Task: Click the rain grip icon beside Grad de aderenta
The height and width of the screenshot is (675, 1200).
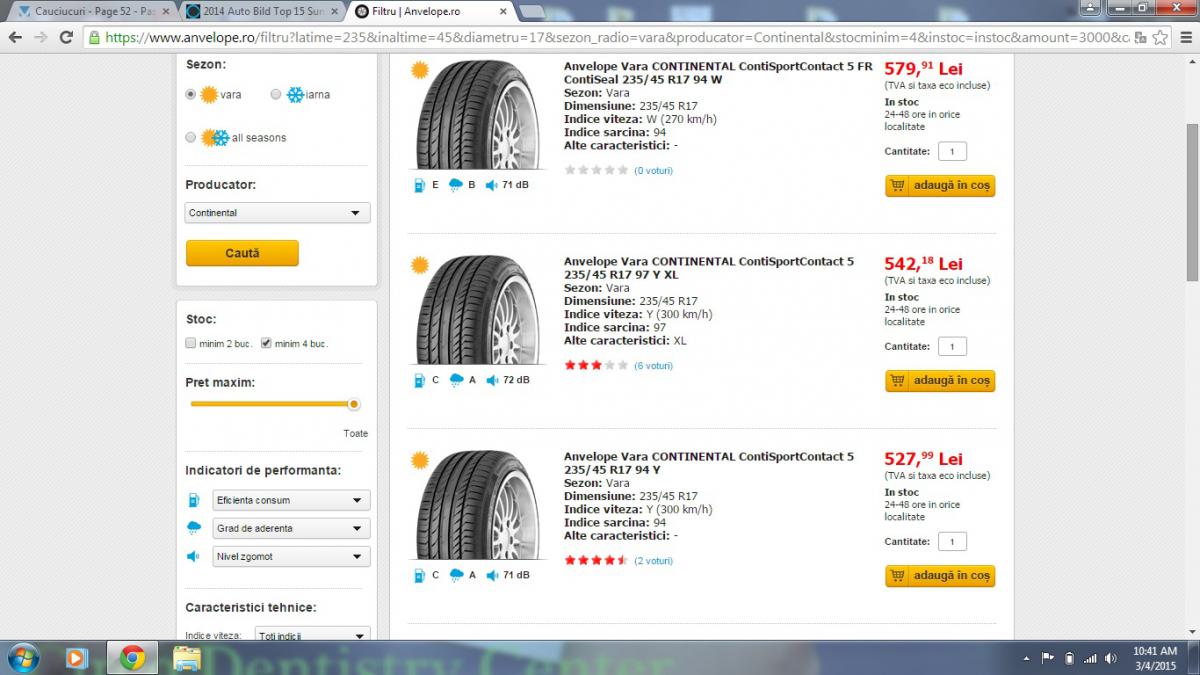Action: click(194, 528)
